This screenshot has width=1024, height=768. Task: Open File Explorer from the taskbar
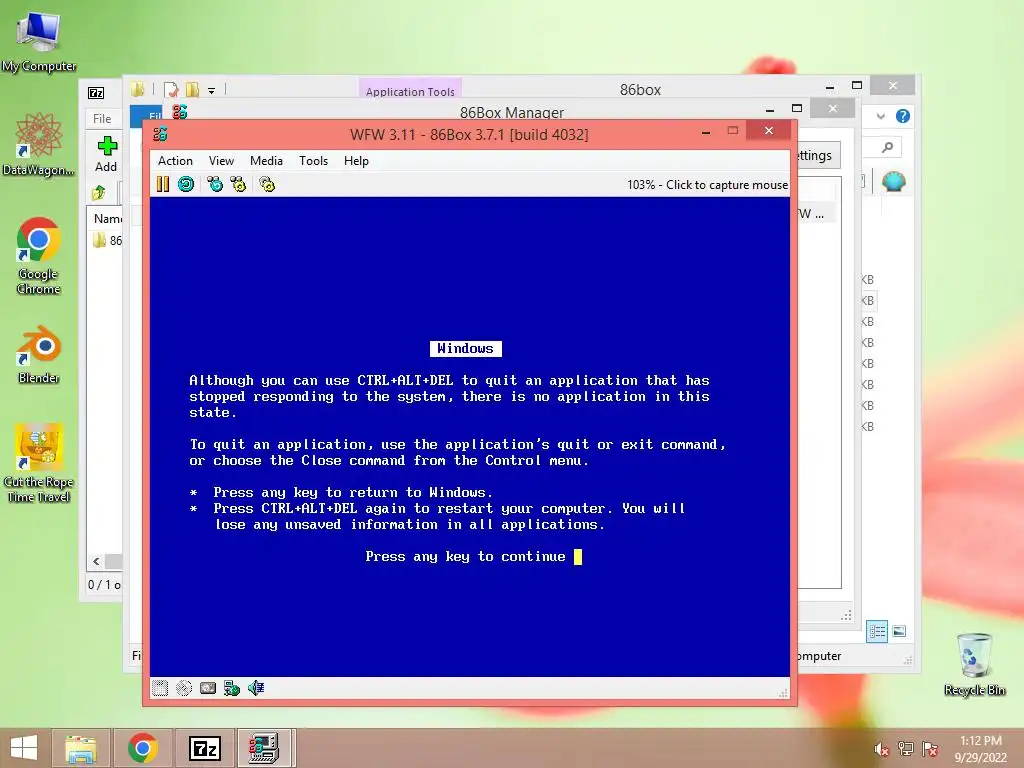[x=80, y=748]
